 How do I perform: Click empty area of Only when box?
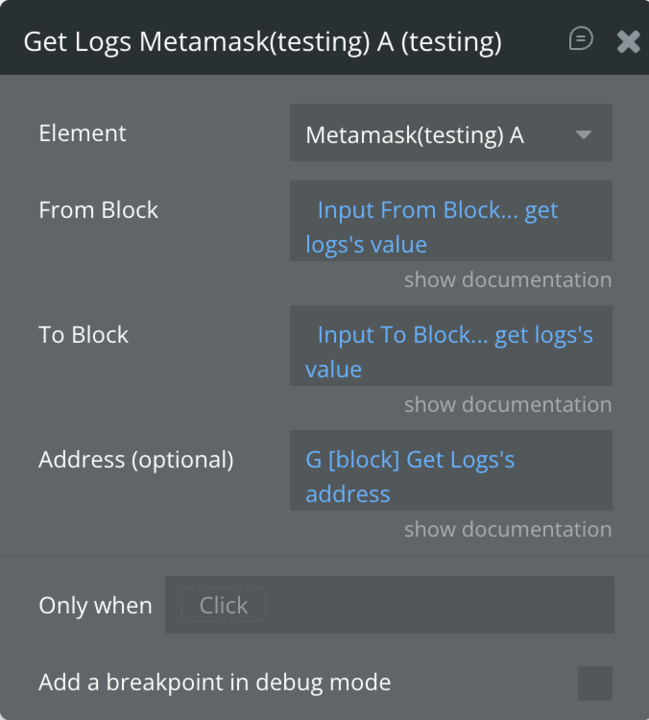(x=440, y=605)
